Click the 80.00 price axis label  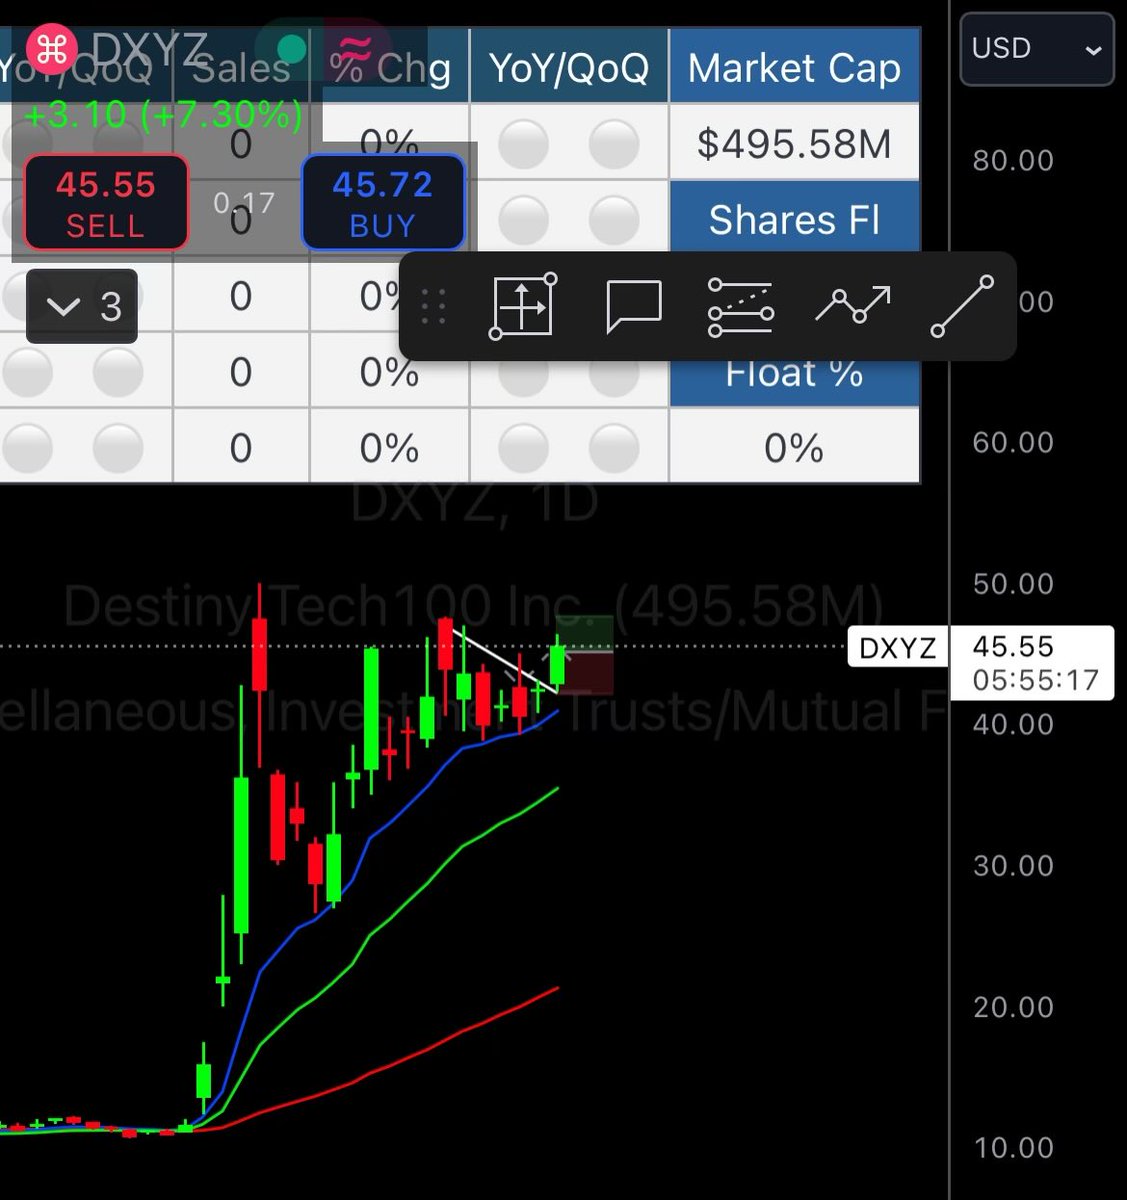pos(1013,160)
